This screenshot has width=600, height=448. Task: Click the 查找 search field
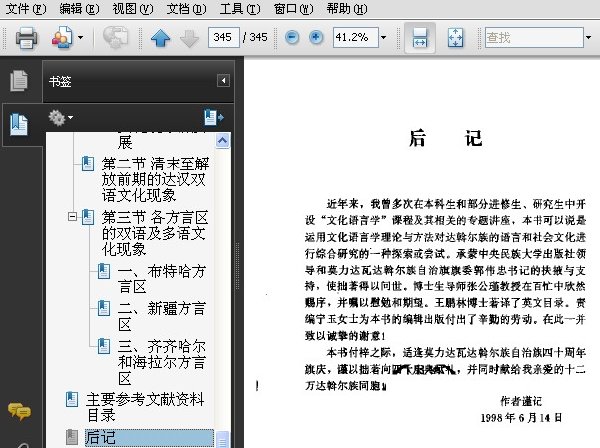tap(534, 37)
